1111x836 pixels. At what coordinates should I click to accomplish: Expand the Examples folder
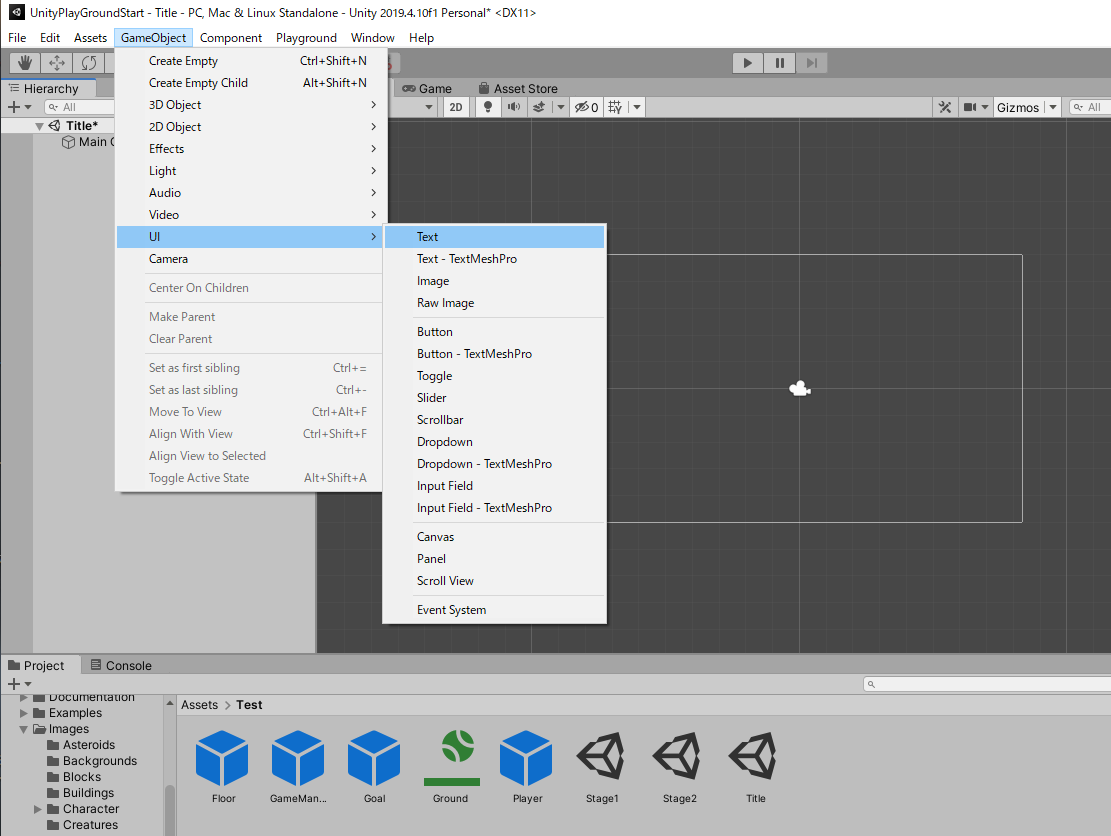coord(24,713)
